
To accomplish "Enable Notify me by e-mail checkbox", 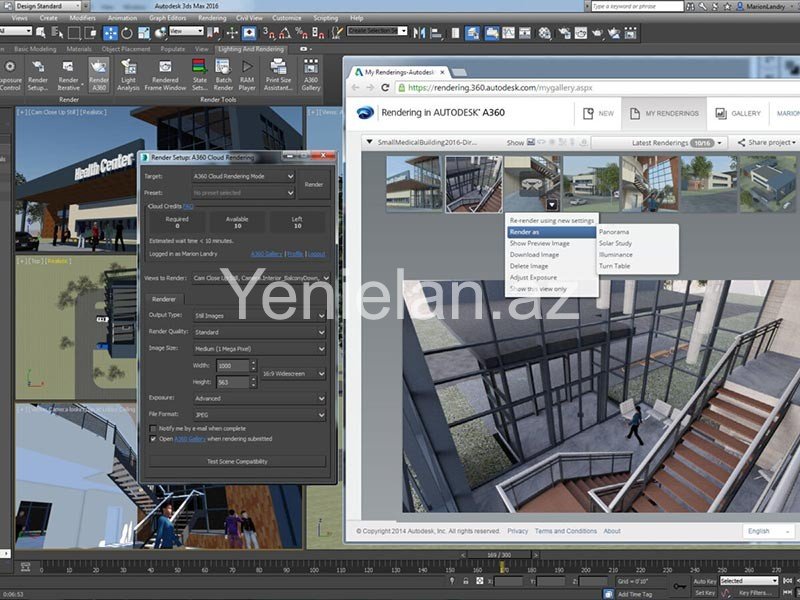I will click(x=153, y=429).
